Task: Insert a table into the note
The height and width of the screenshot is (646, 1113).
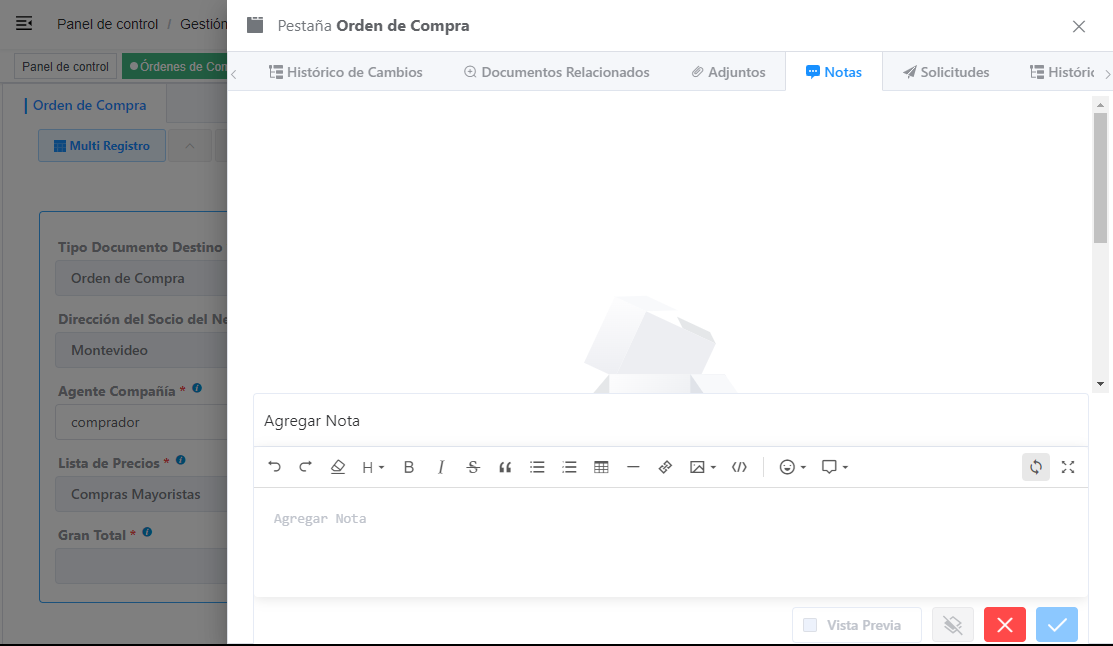Action: 601,467
